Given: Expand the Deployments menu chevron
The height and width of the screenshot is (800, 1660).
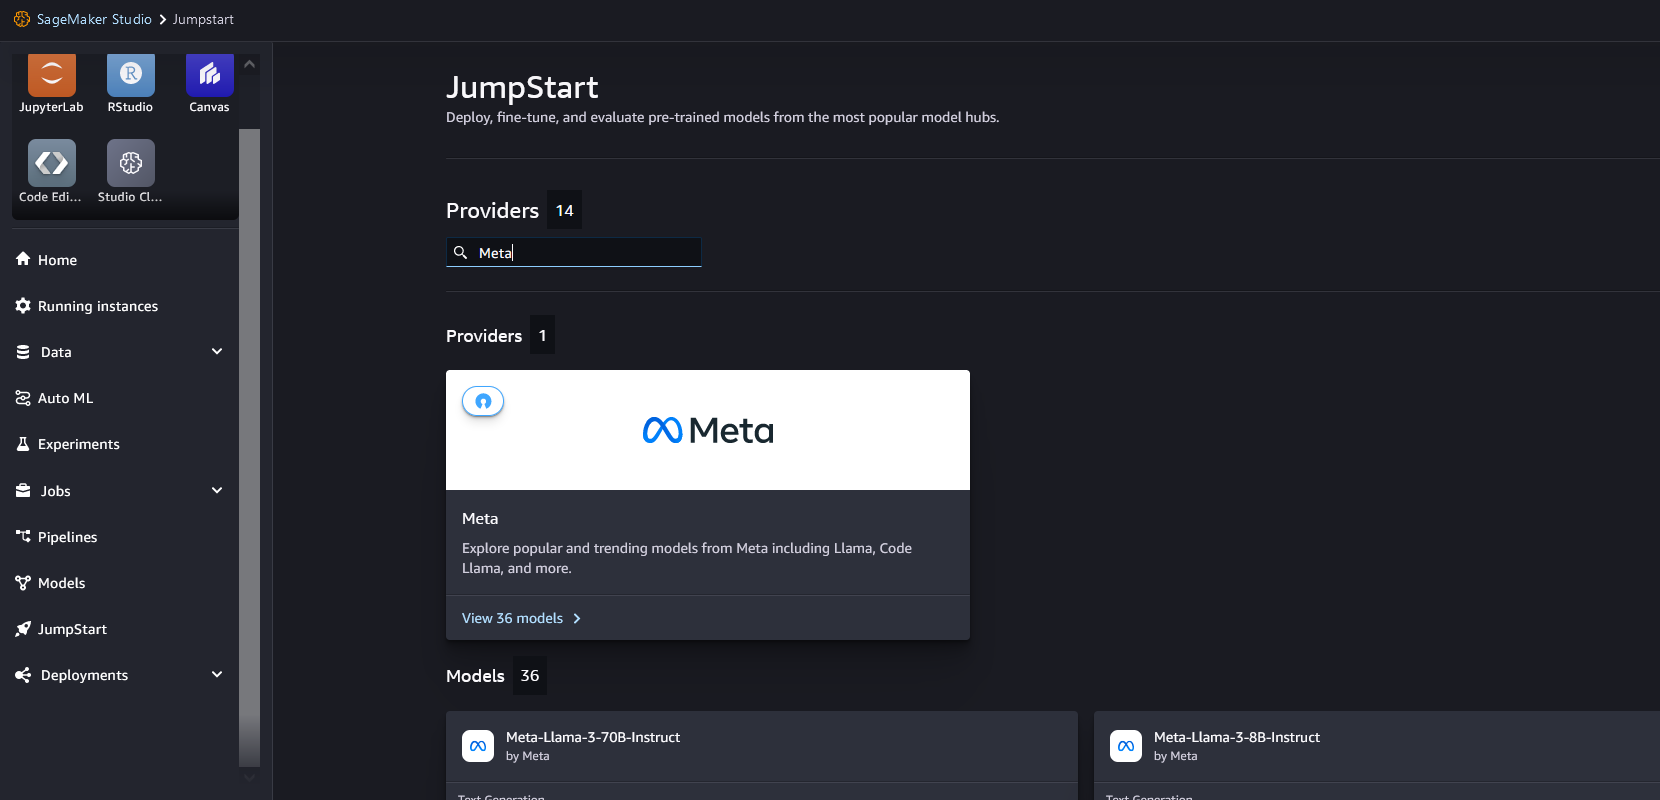Looking at the screenshot, I should point(217,674).
